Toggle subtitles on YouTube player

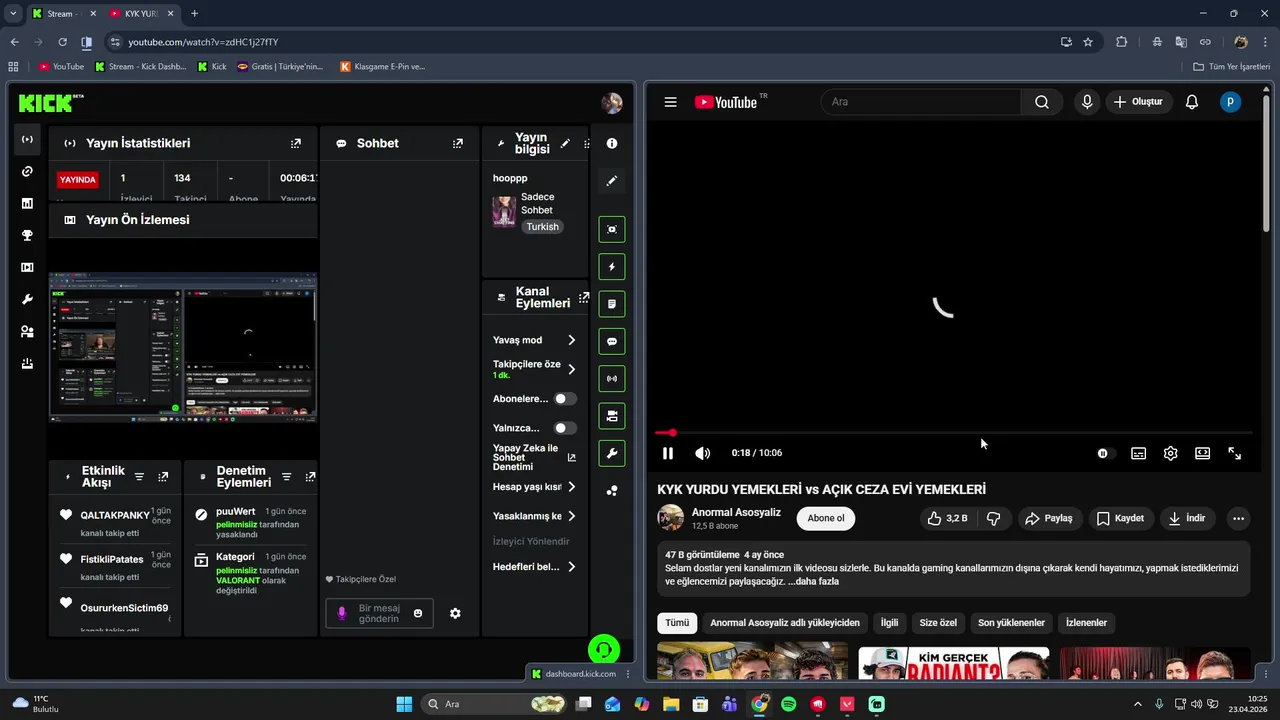1139,453
